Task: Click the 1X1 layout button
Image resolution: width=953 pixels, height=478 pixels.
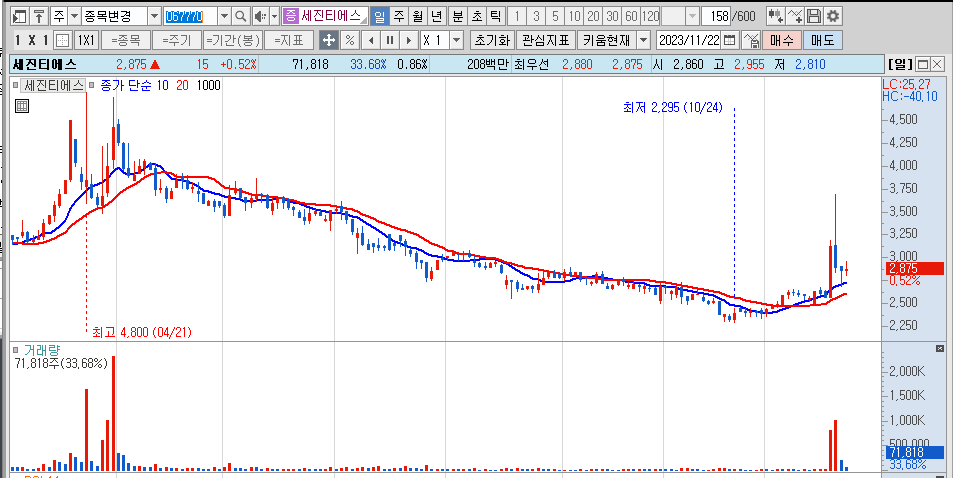Action: [86, 41]
